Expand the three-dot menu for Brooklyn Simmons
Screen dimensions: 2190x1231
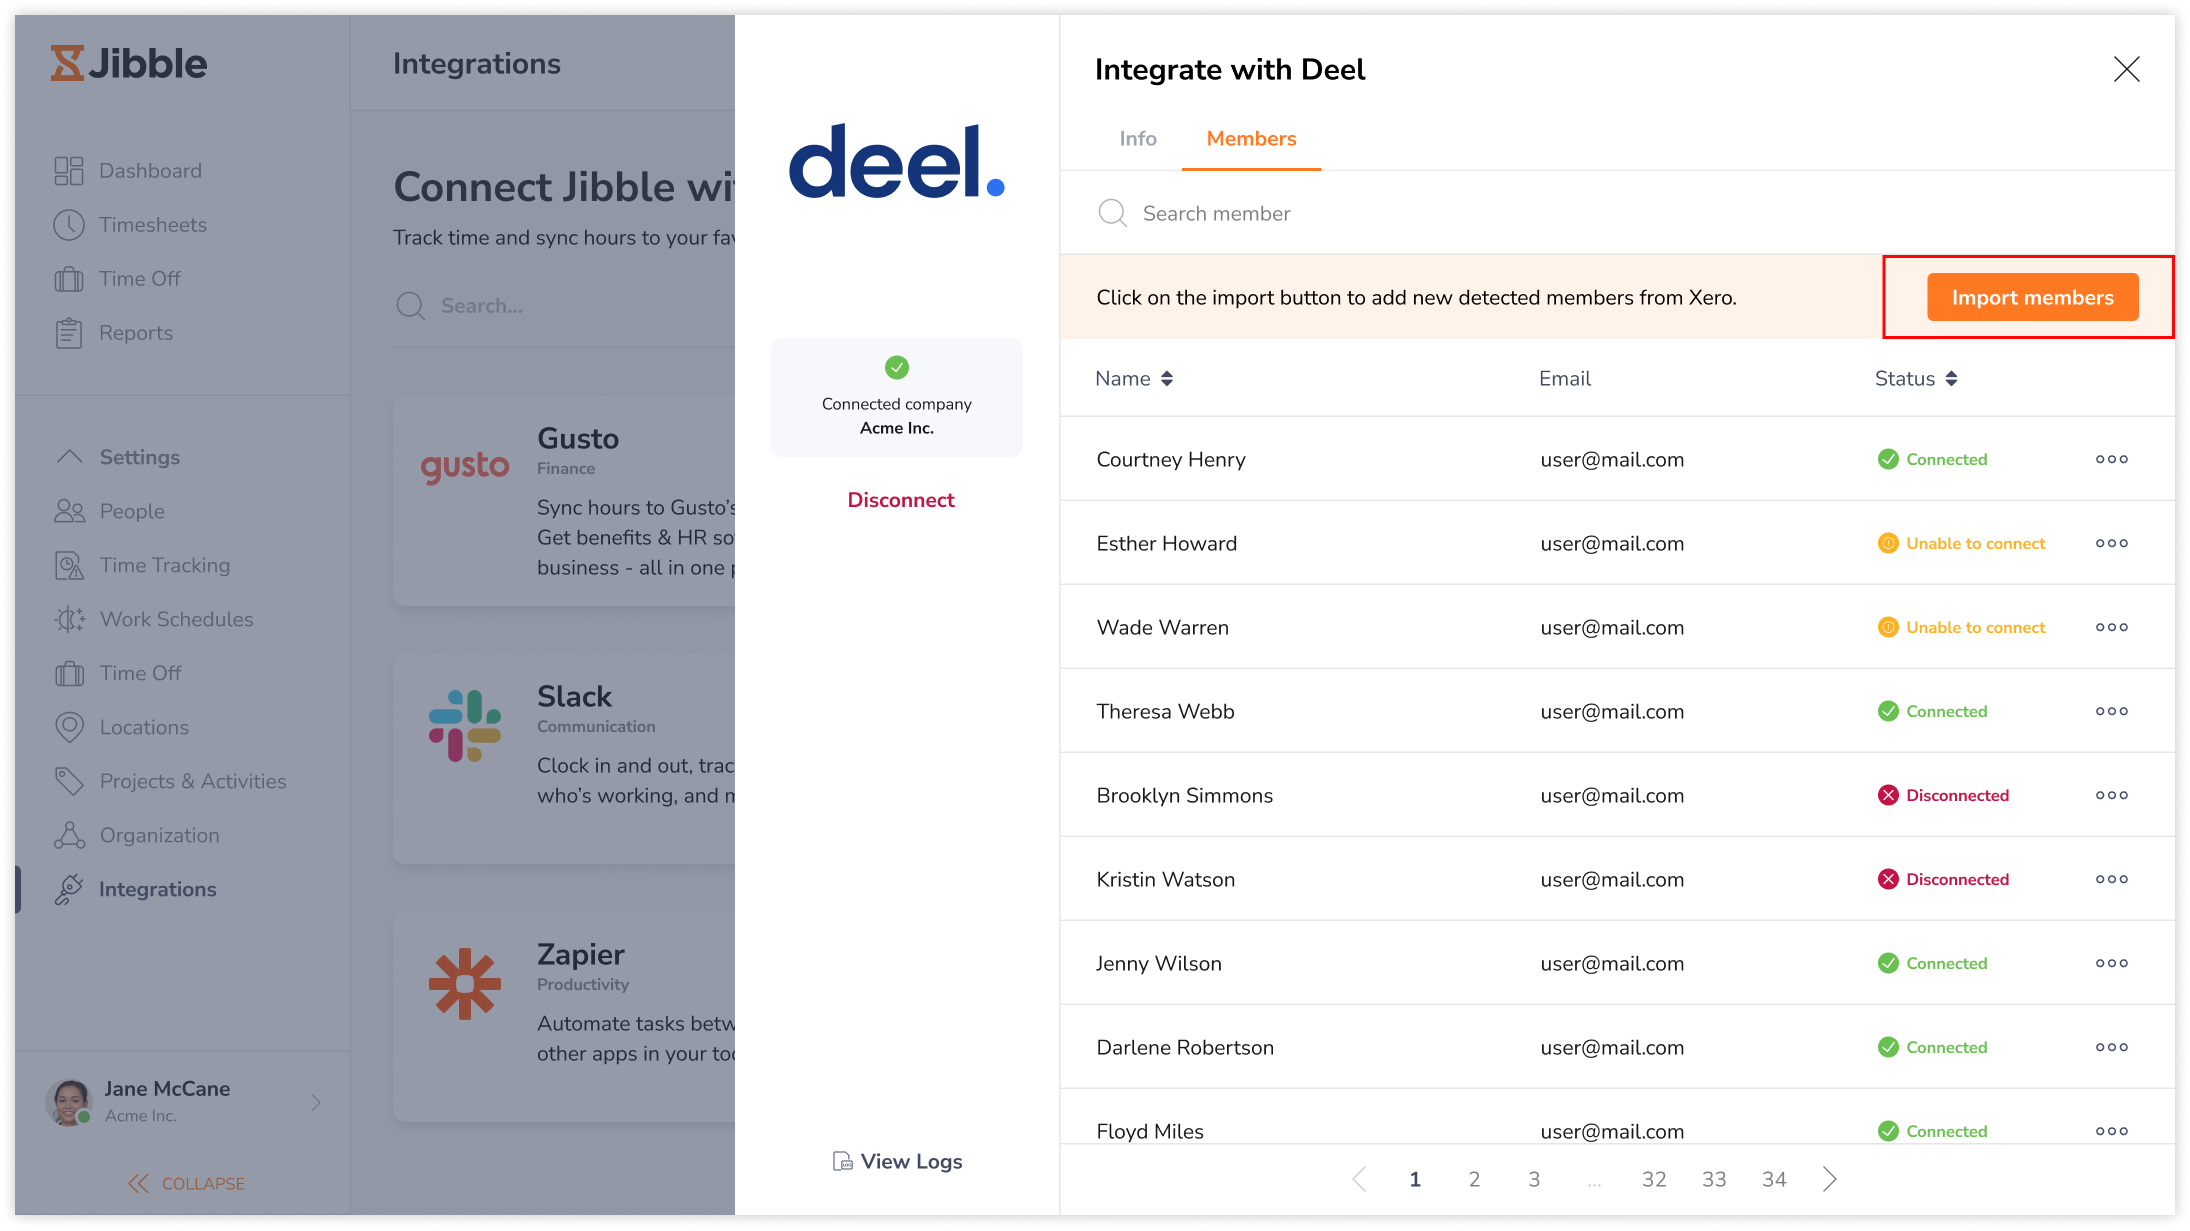(2112, 795)
